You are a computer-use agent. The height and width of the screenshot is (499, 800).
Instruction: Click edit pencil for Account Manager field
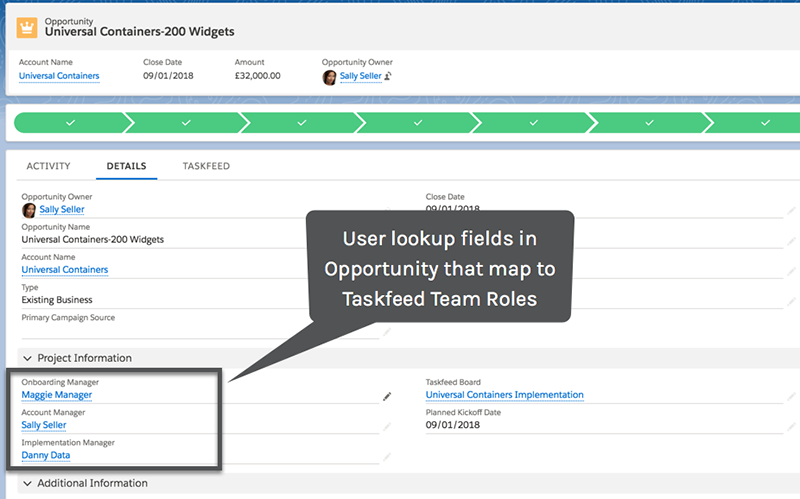tap(387, 427)
